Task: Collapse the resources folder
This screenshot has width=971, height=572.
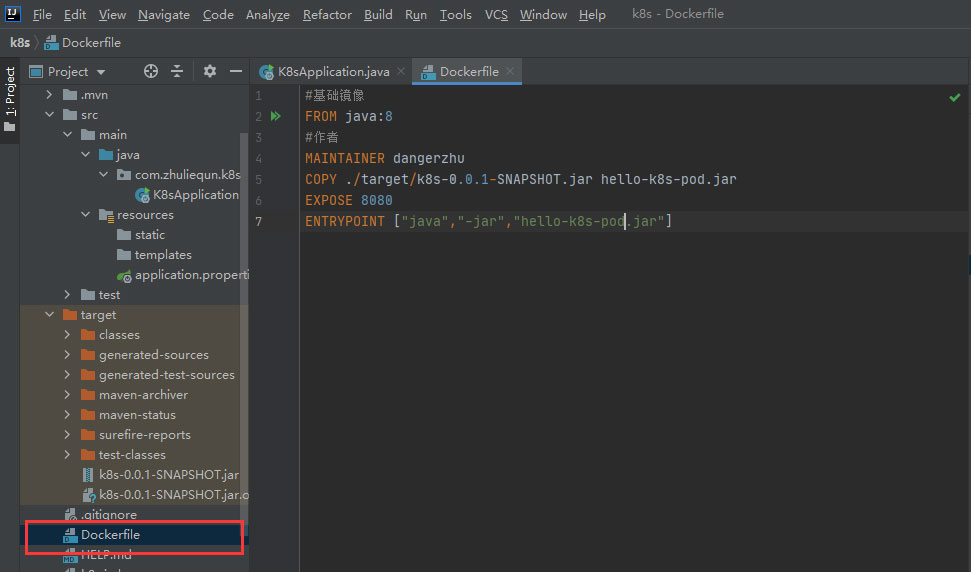Action: pyautogui.click(x=85, y=215)
